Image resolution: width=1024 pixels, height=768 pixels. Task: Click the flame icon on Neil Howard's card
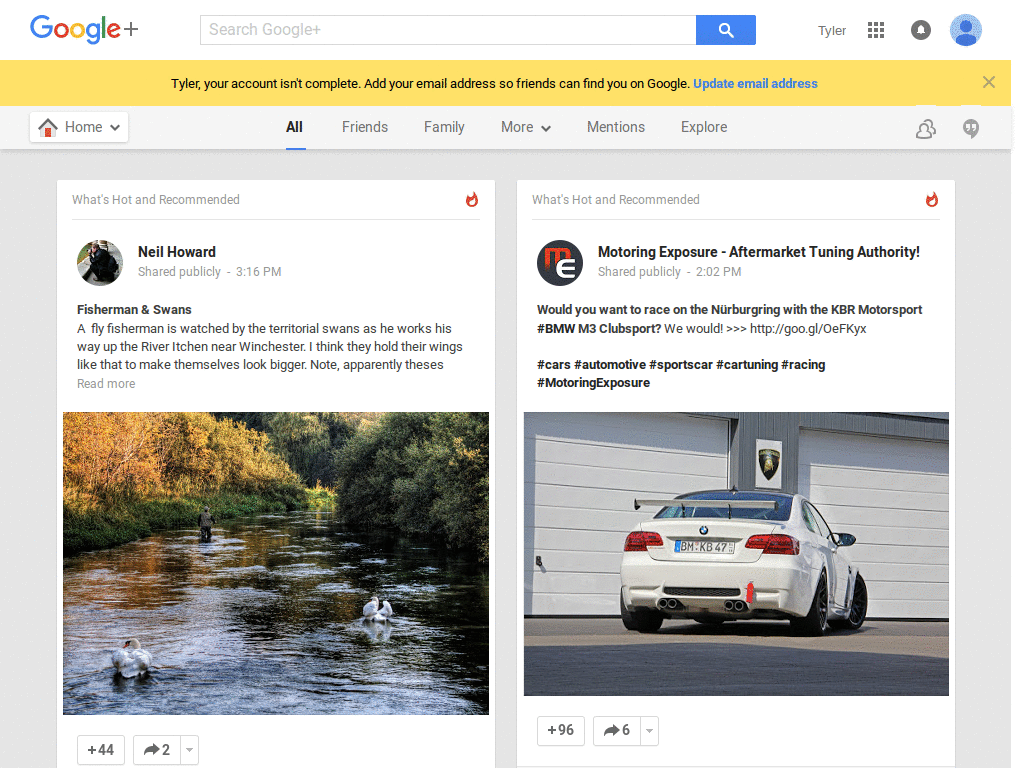point(472,200)
